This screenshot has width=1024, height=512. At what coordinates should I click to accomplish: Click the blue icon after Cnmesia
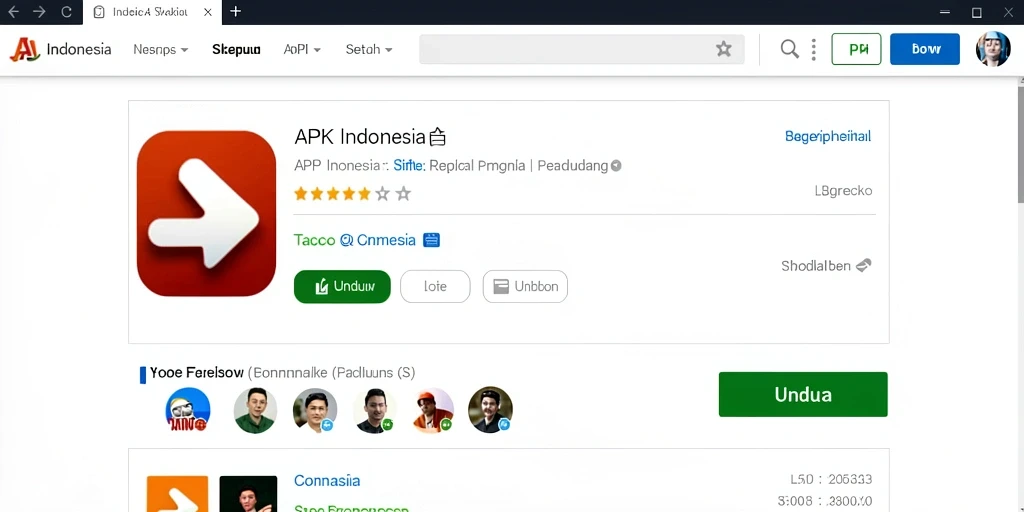432,240
